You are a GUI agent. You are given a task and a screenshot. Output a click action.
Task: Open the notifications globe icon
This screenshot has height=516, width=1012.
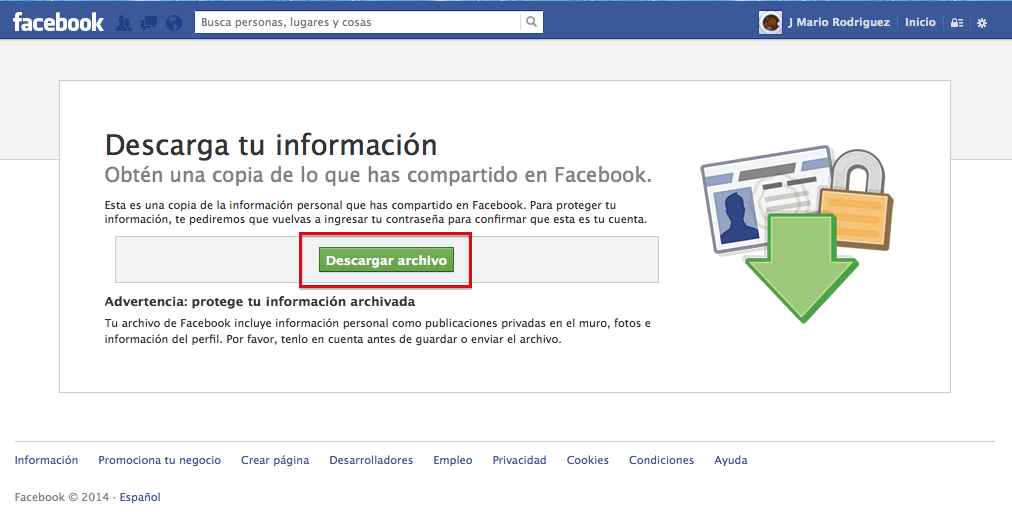(174, 23)
